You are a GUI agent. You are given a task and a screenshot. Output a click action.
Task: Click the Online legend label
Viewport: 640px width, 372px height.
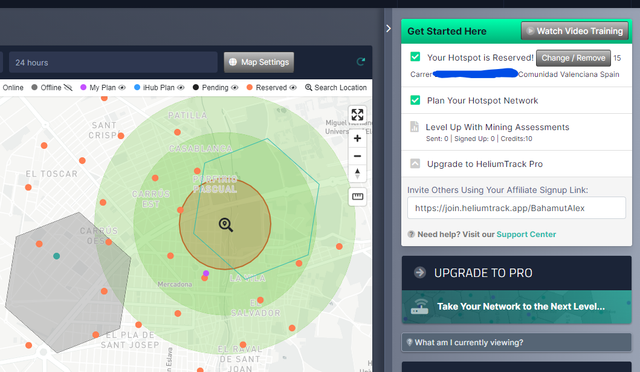13,87
